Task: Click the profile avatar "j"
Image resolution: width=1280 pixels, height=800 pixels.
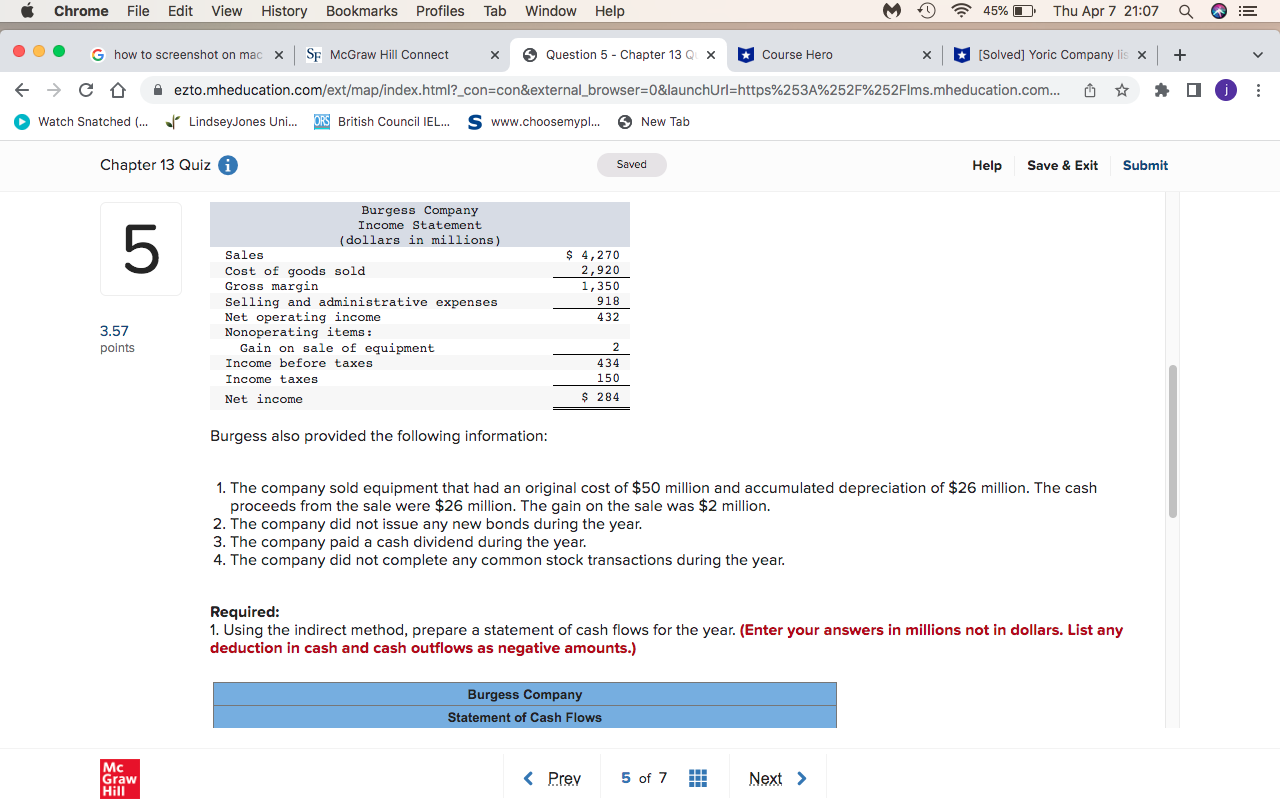Action: [x=1227, y=89]
